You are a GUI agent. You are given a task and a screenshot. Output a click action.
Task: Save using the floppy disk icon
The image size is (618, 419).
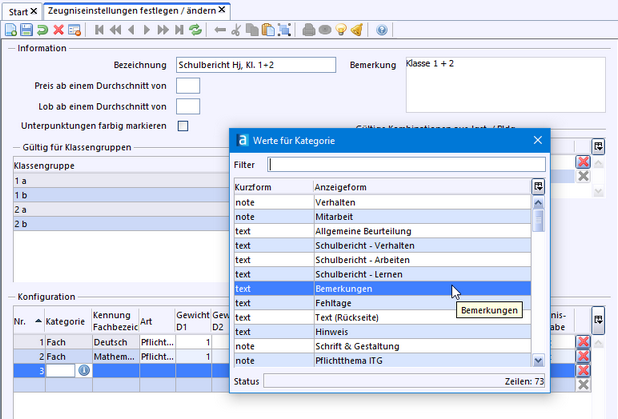coord(26,30)
